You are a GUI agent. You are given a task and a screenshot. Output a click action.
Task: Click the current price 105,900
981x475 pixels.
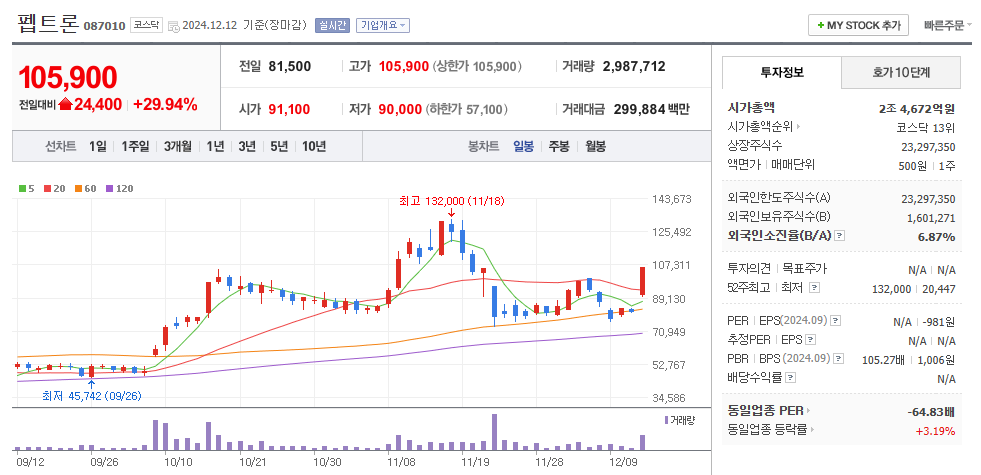pyautogui.click(x=68, y=78)
